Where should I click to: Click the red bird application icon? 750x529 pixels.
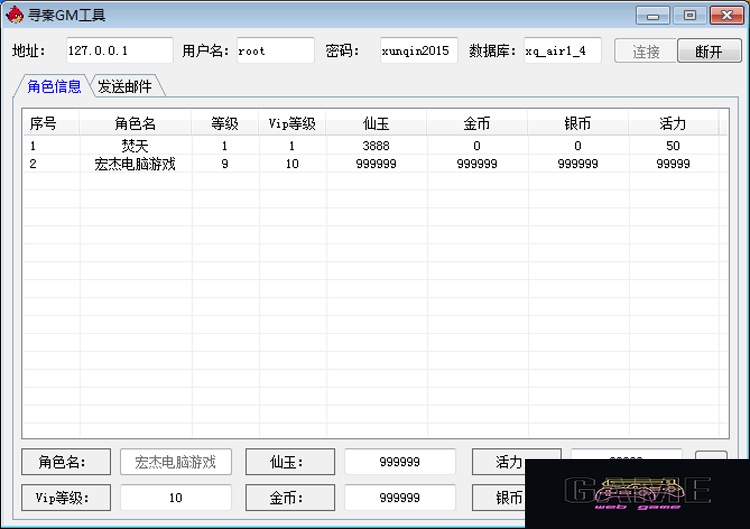point(14,15)
